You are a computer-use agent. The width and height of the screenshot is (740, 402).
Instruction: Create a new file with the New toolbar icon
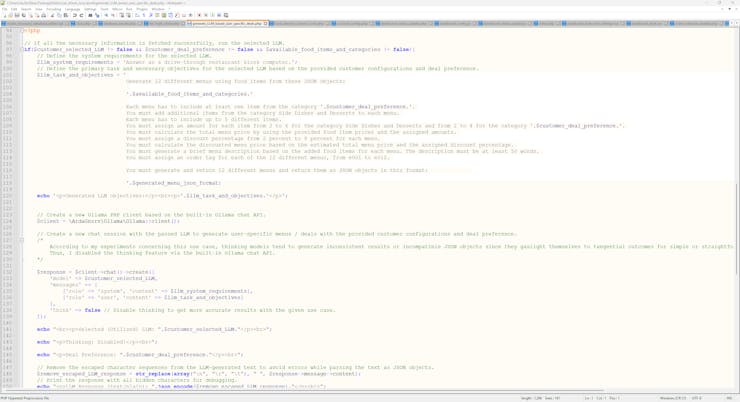tap(5, 15)
